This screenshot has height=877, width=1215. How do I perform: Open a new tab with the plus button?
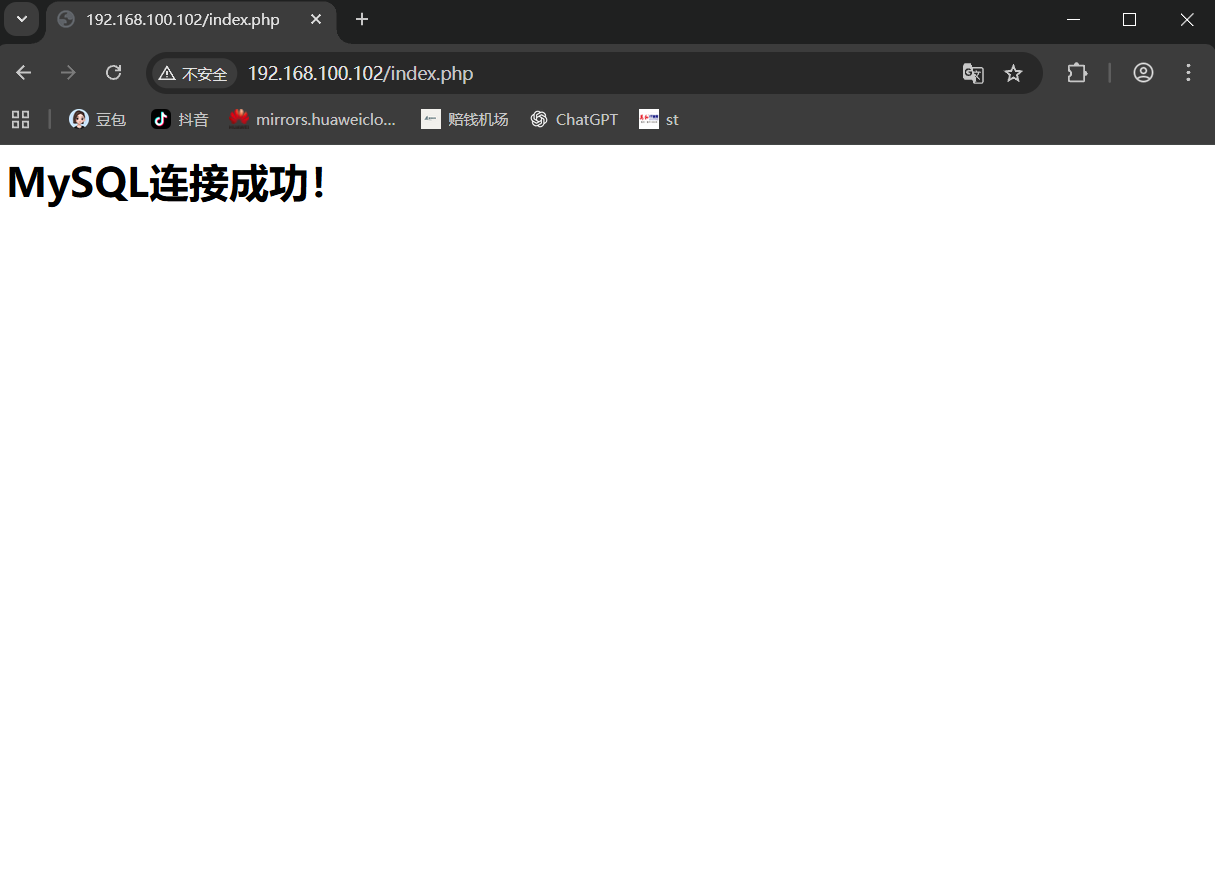(x=361, y=19)
